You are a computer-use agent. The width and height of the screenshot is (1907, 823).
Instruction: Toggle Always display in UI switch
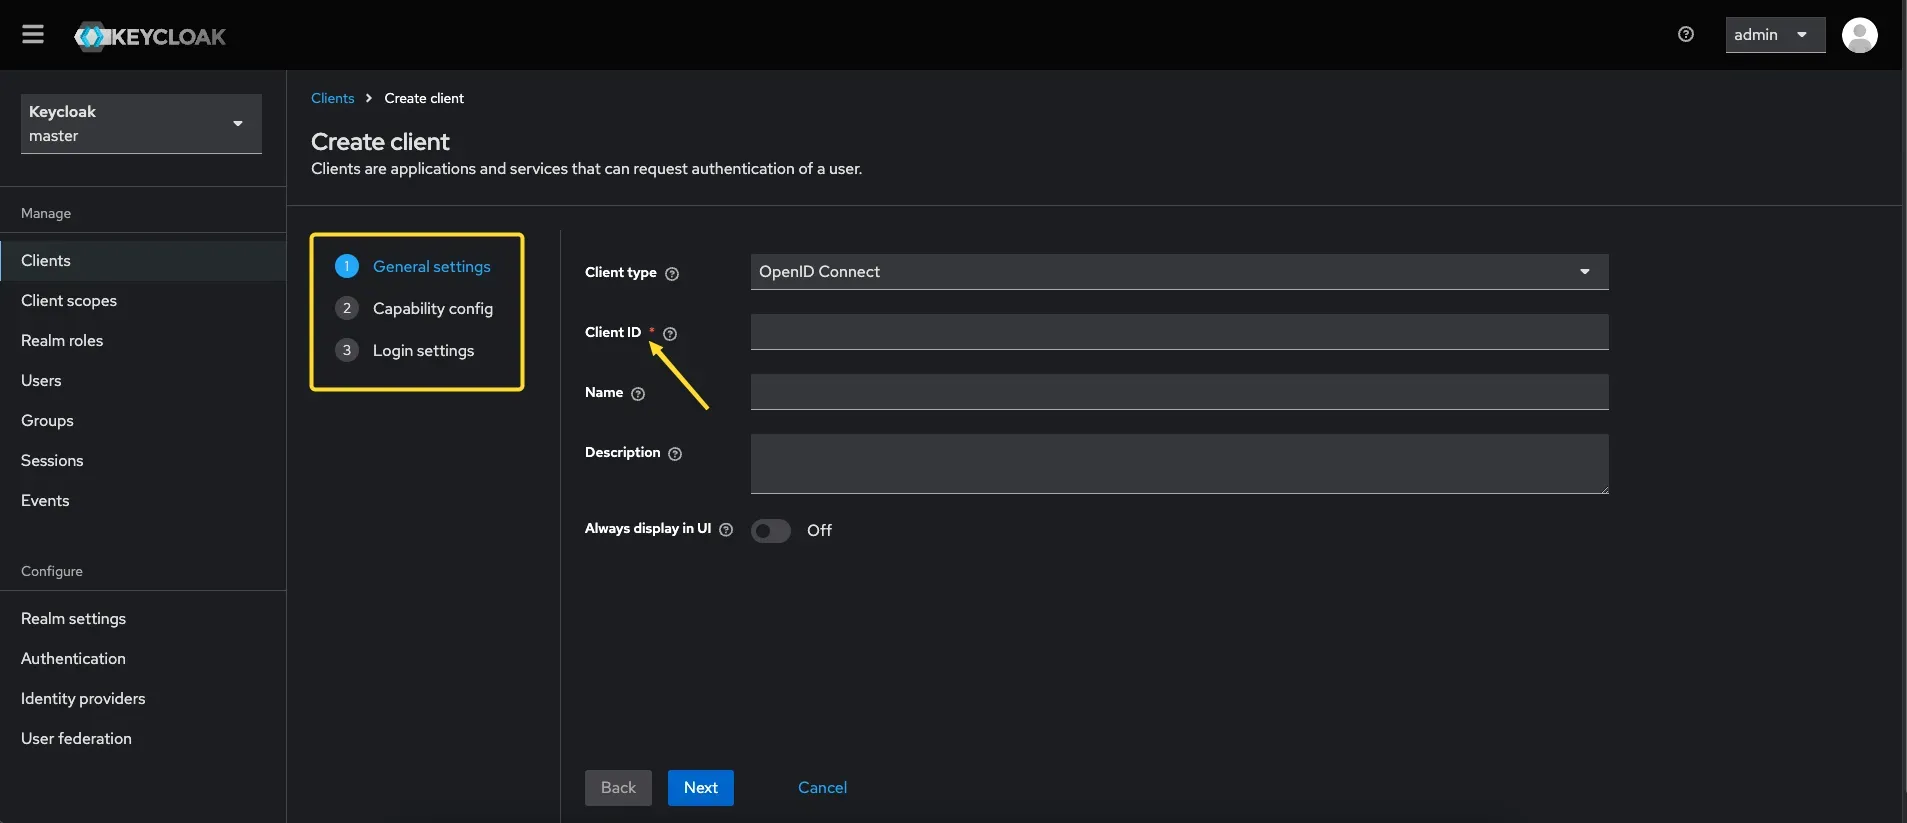click(771, 531)
